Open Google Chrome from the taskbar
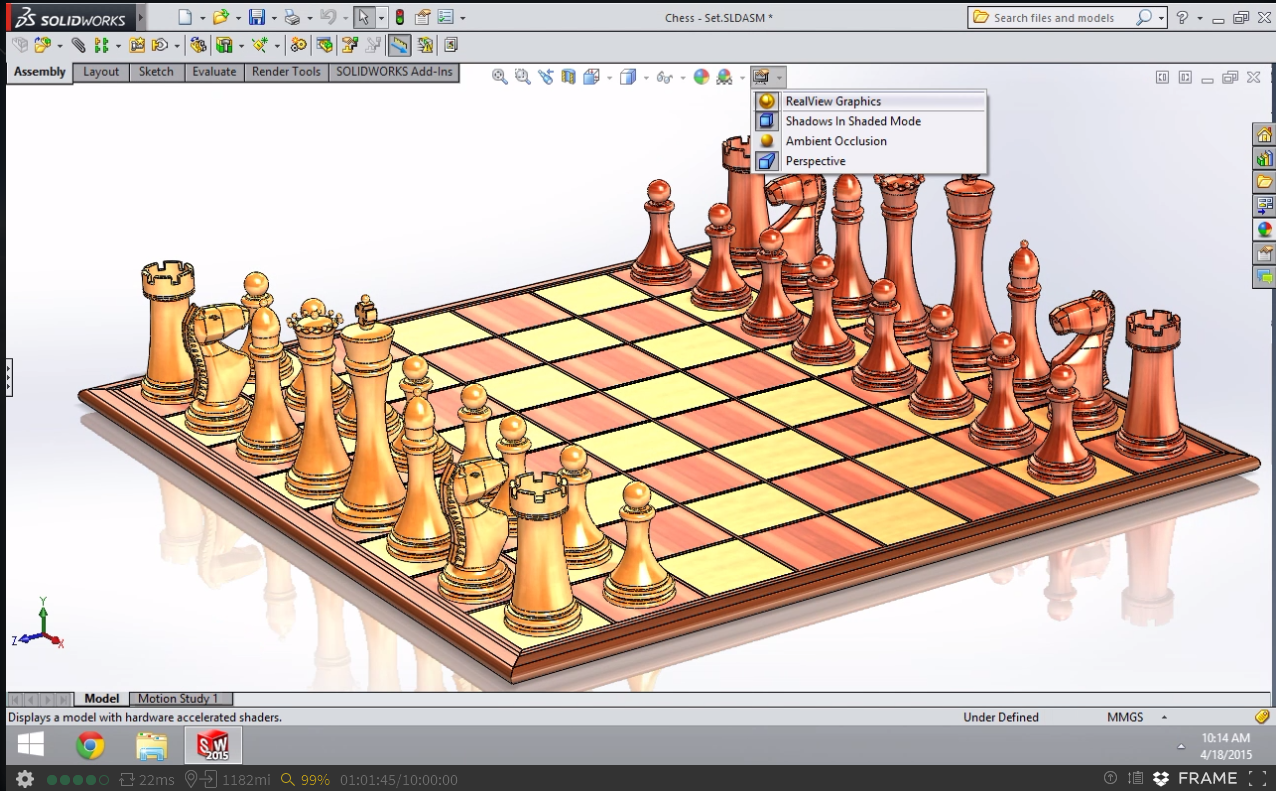The height and width of the screenshot is (791, 1276). pyautogui.click(x=90, y=746)
